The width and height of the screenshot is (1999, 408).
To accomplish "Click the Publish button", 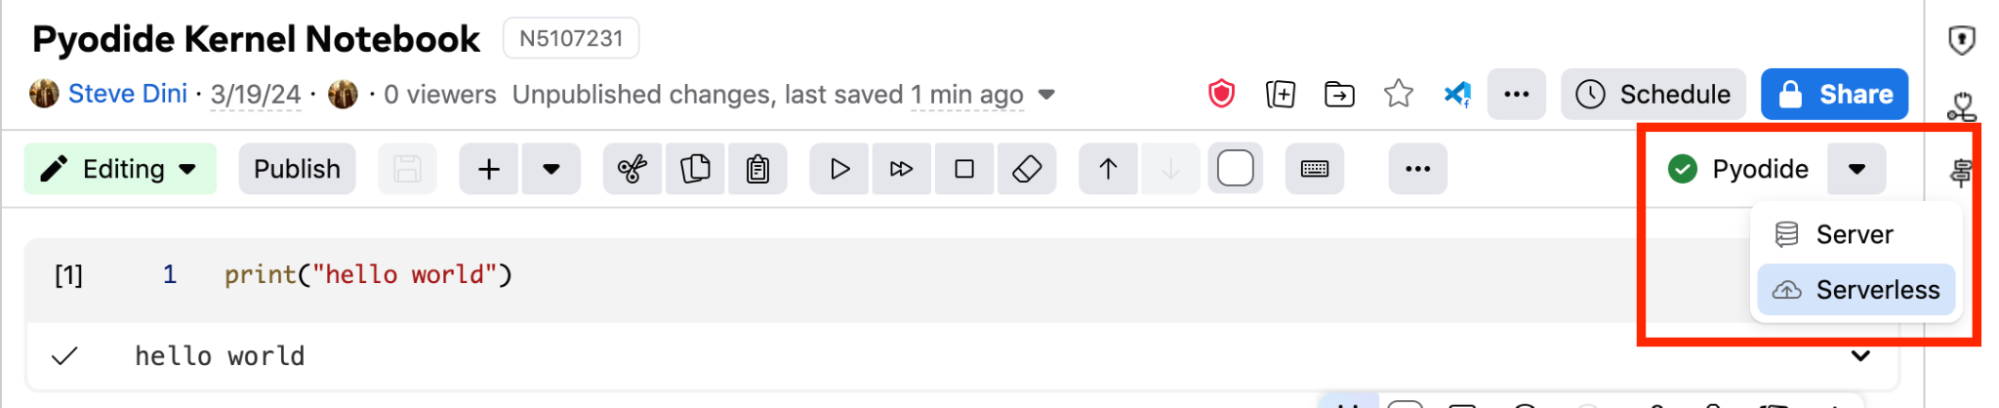I will pos(297,169).
